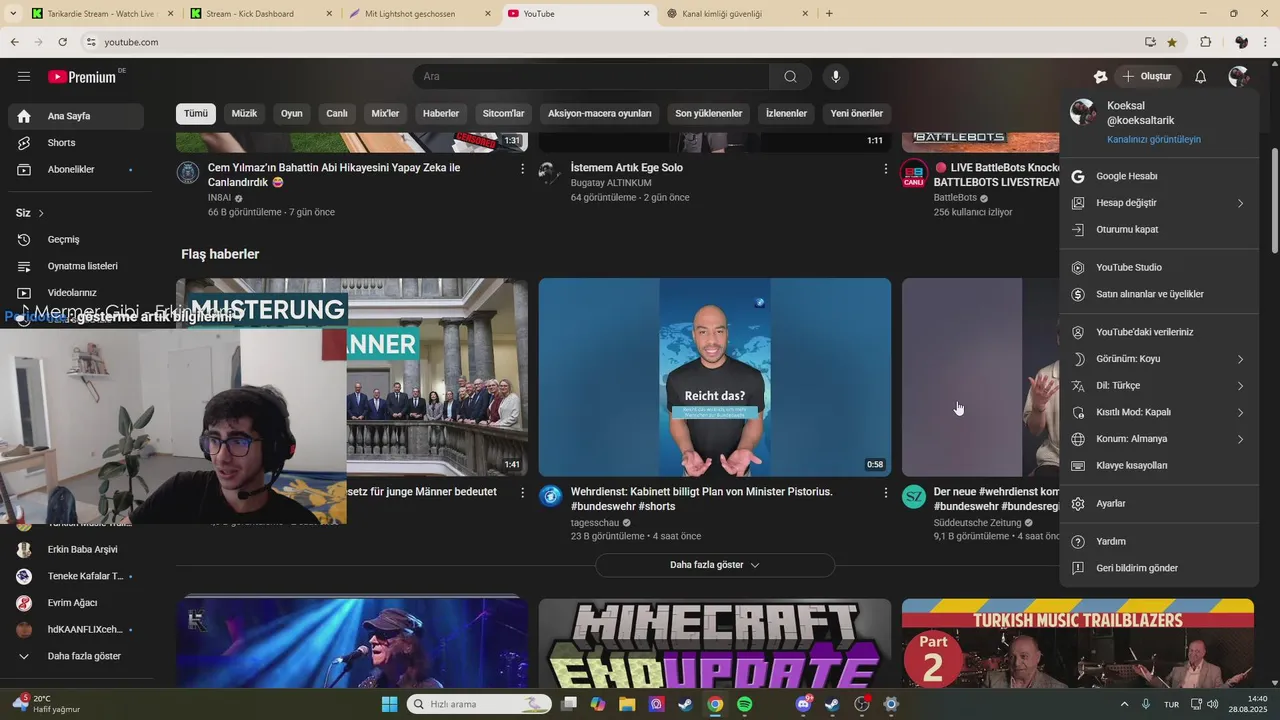This screenshot has height=720, width=1280.
Task: Expand Kısıtlı Mod: Kapalı submenu
Action: [x=1159, y=412]
